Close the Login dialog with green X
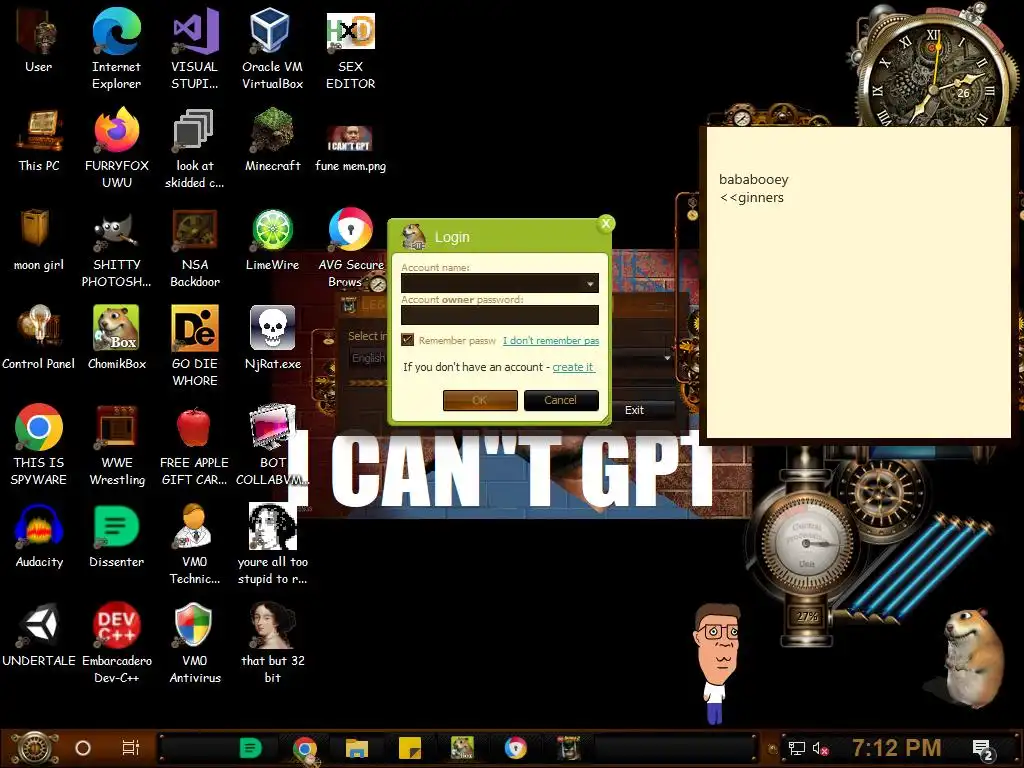The image size is (1024, 768). [x=606, y=224]
